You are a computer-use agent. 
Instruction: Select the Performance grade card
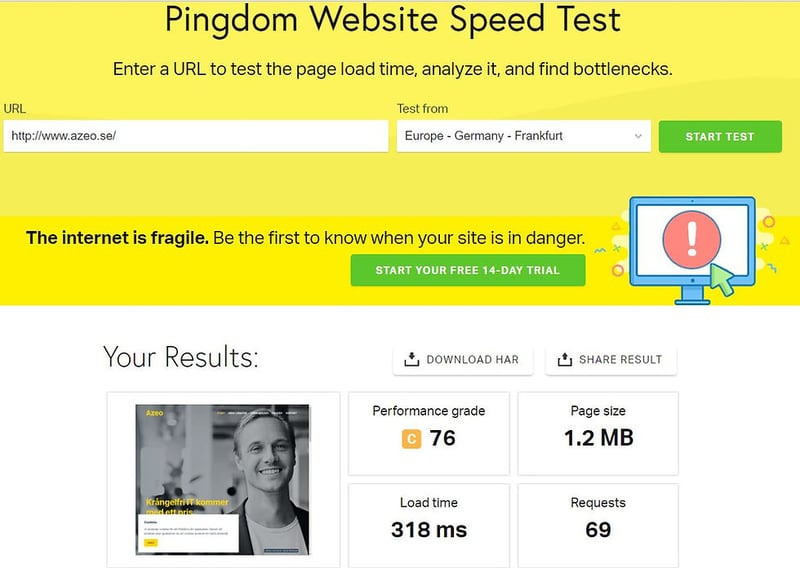[x=429, y=433]
